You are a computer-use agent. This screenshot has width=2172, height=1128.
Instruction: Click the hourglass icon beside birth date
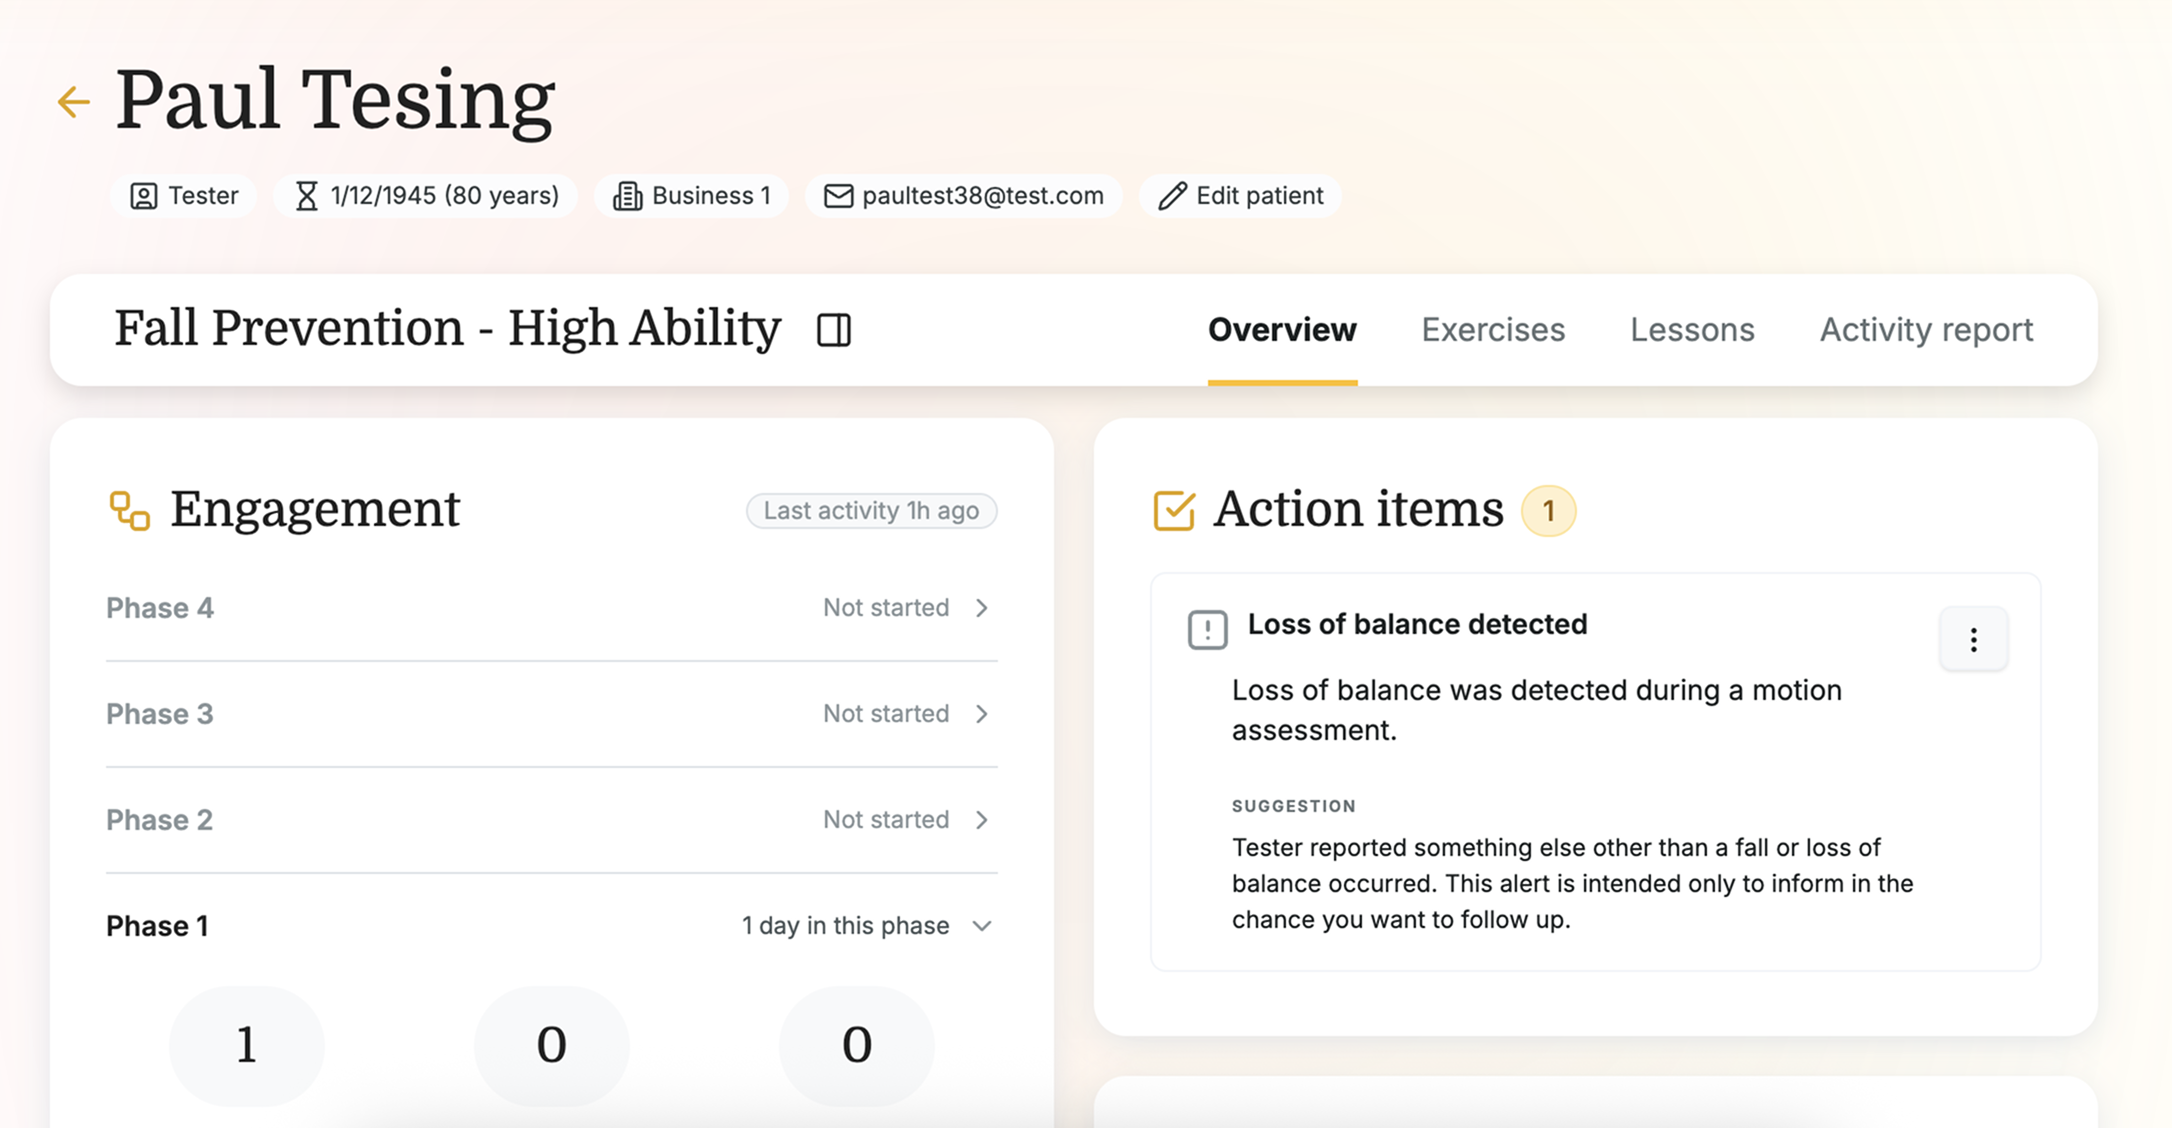(x=307, y=196)
